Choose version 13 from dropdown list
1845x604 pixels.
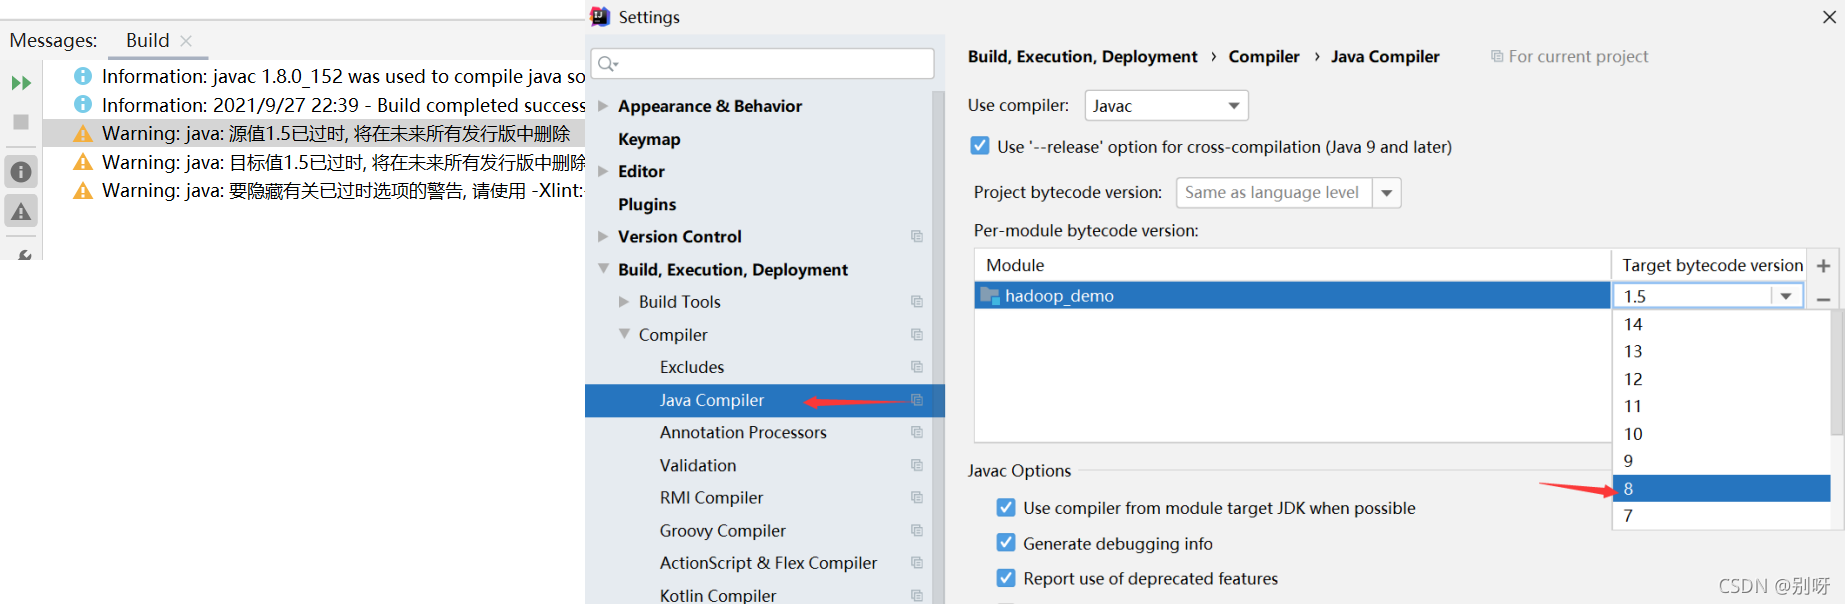pos(1721,352)
